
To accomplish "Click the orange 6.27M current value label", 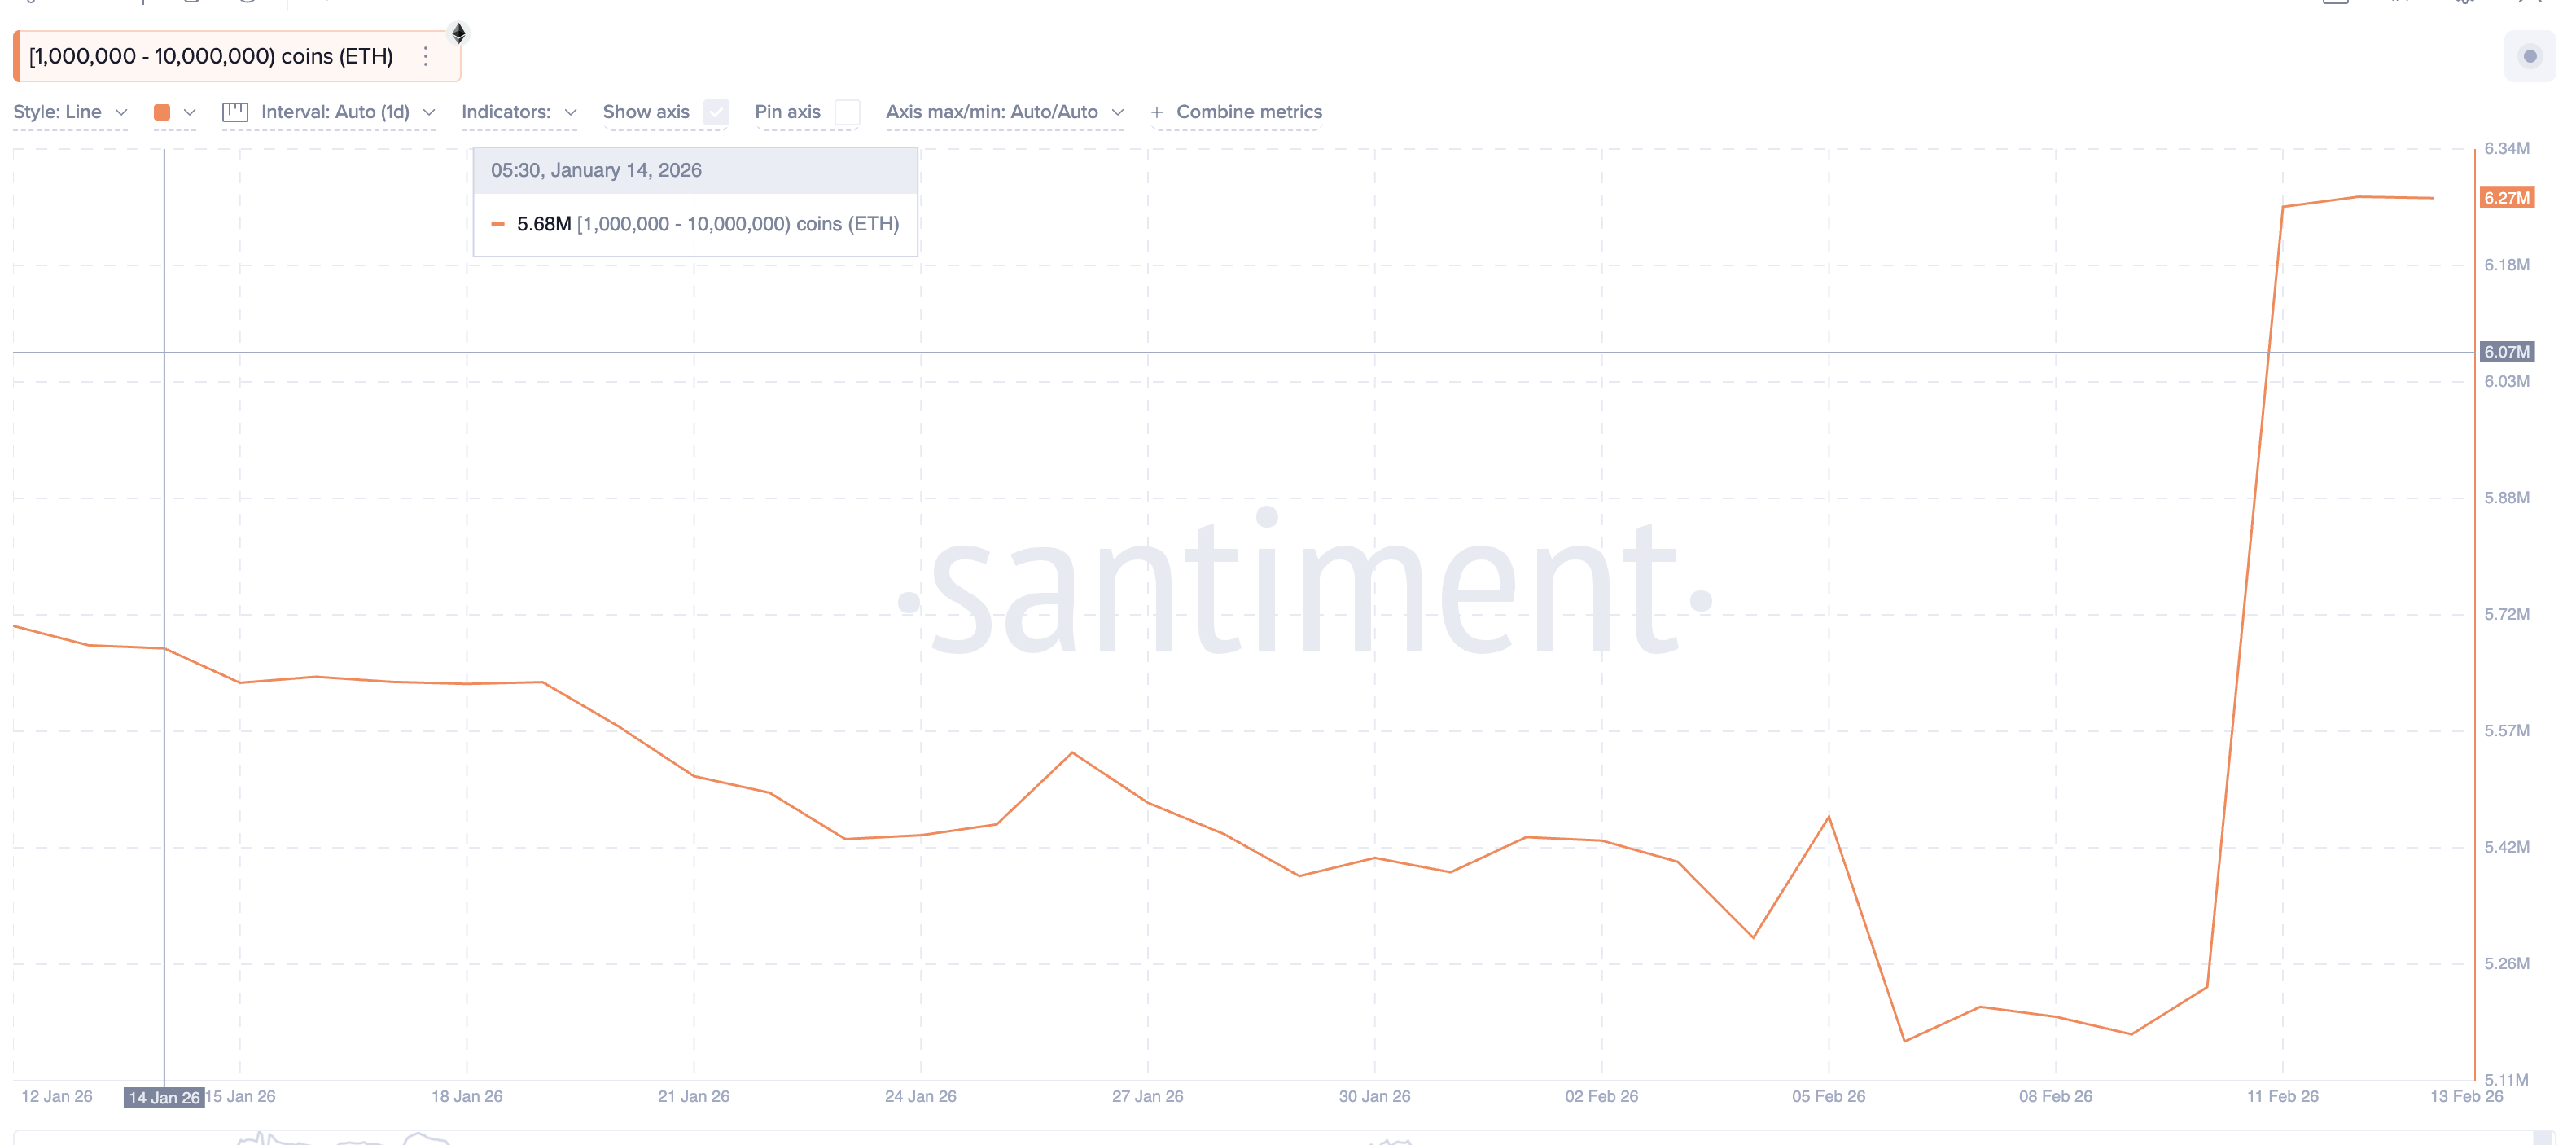I will (x=2506, y=198).
